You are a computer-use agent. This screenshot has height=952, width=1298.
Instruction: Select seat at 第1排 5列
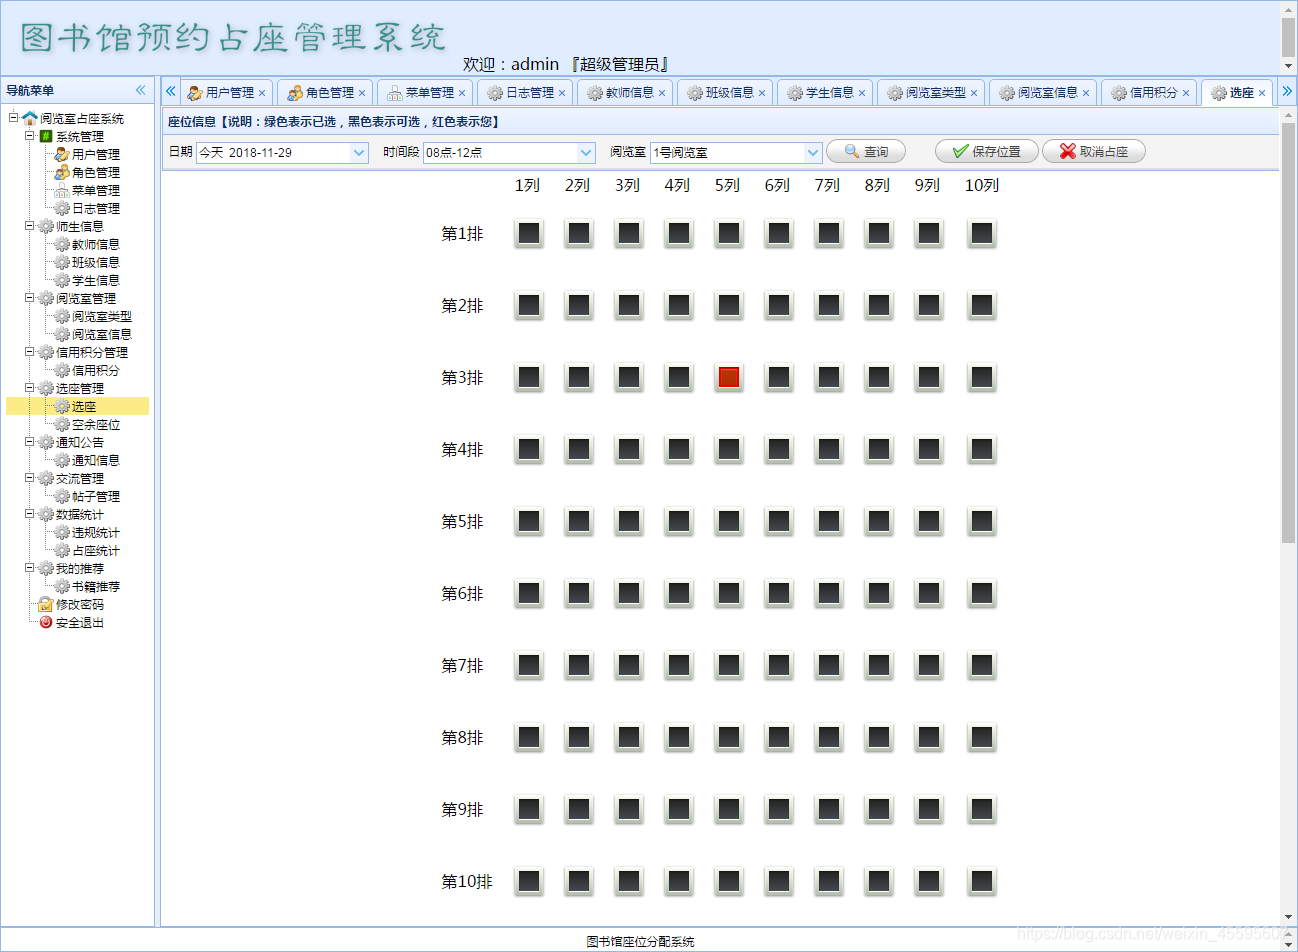(729, 234)
